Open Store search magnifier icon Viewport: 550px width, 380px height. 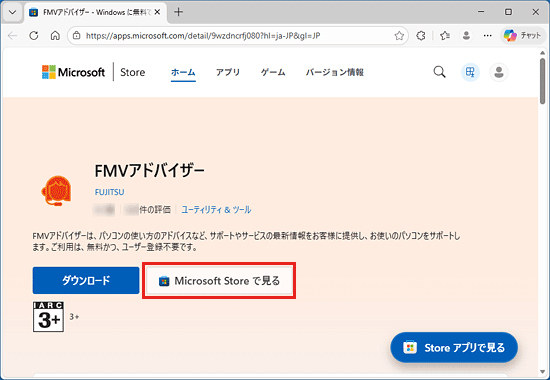(x=439, y=72)
